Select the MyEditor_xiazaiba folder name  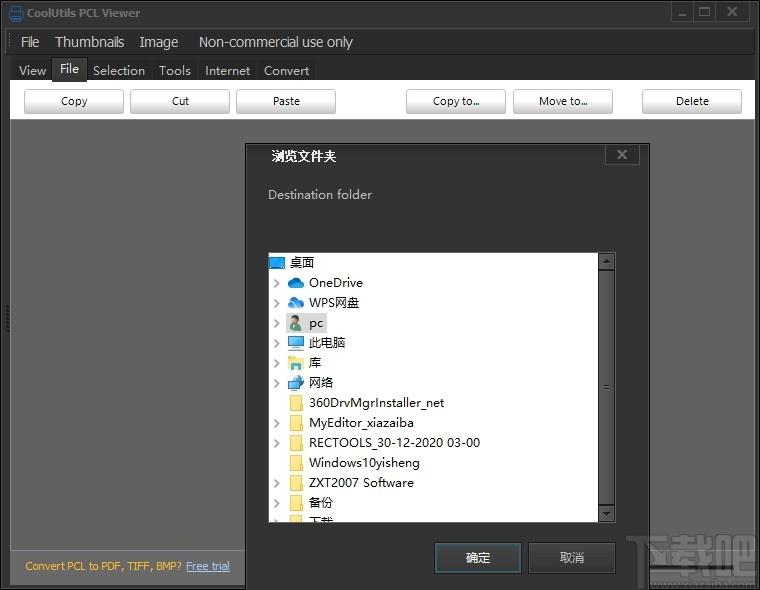pos(361,423)
